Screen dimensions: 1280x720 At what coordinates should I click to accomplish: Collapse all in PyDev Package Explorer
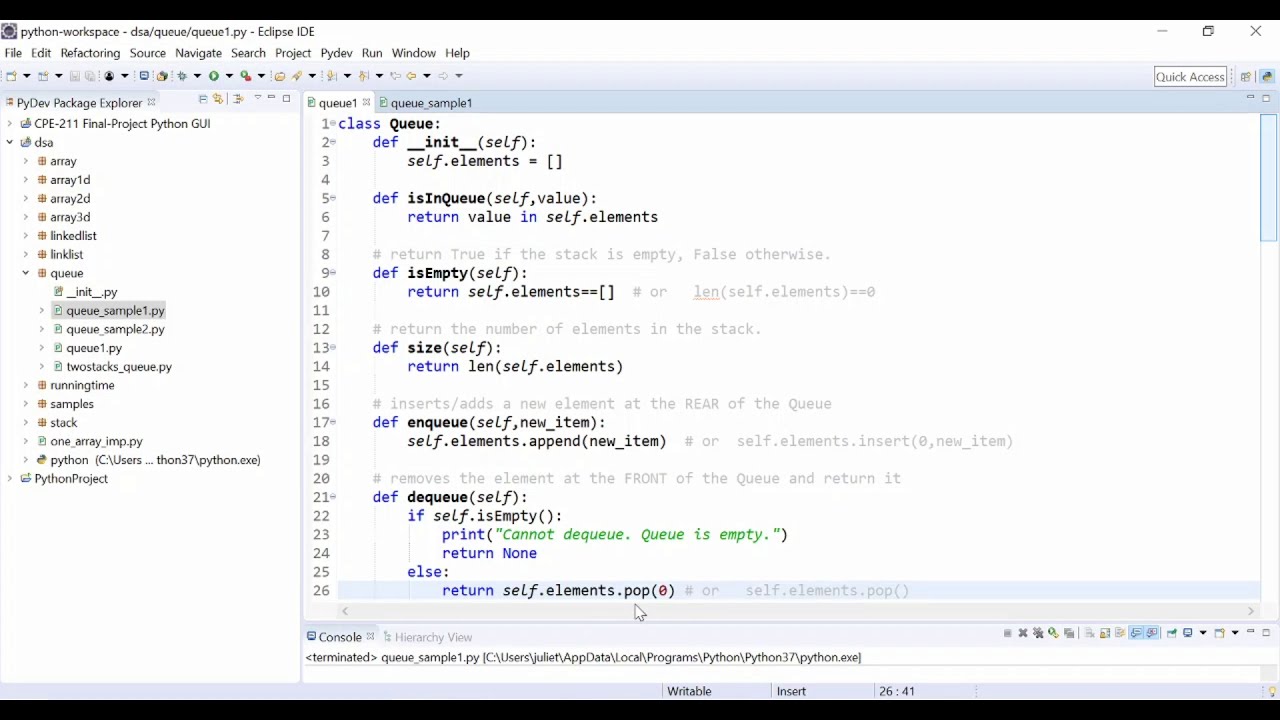pyautogui.click(x=203, y=99)
